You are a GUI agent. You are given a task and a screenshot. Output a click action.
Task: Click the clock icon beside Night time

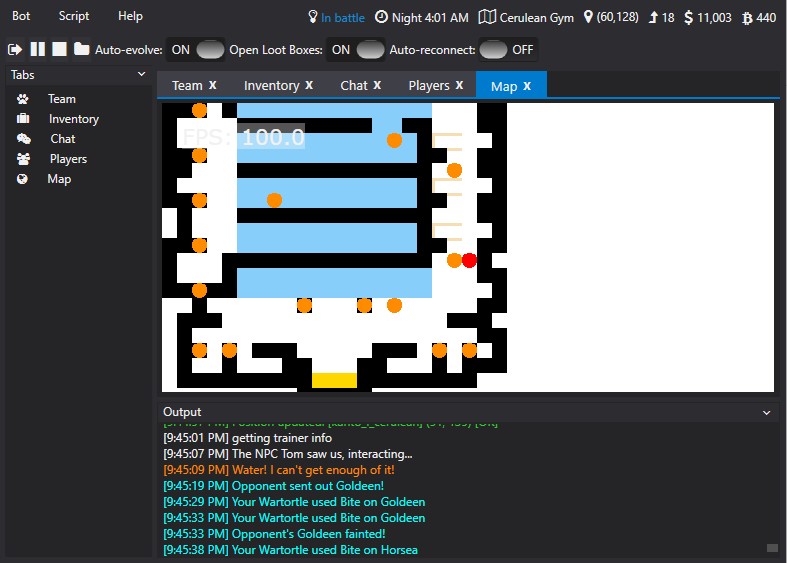(381, 17)
